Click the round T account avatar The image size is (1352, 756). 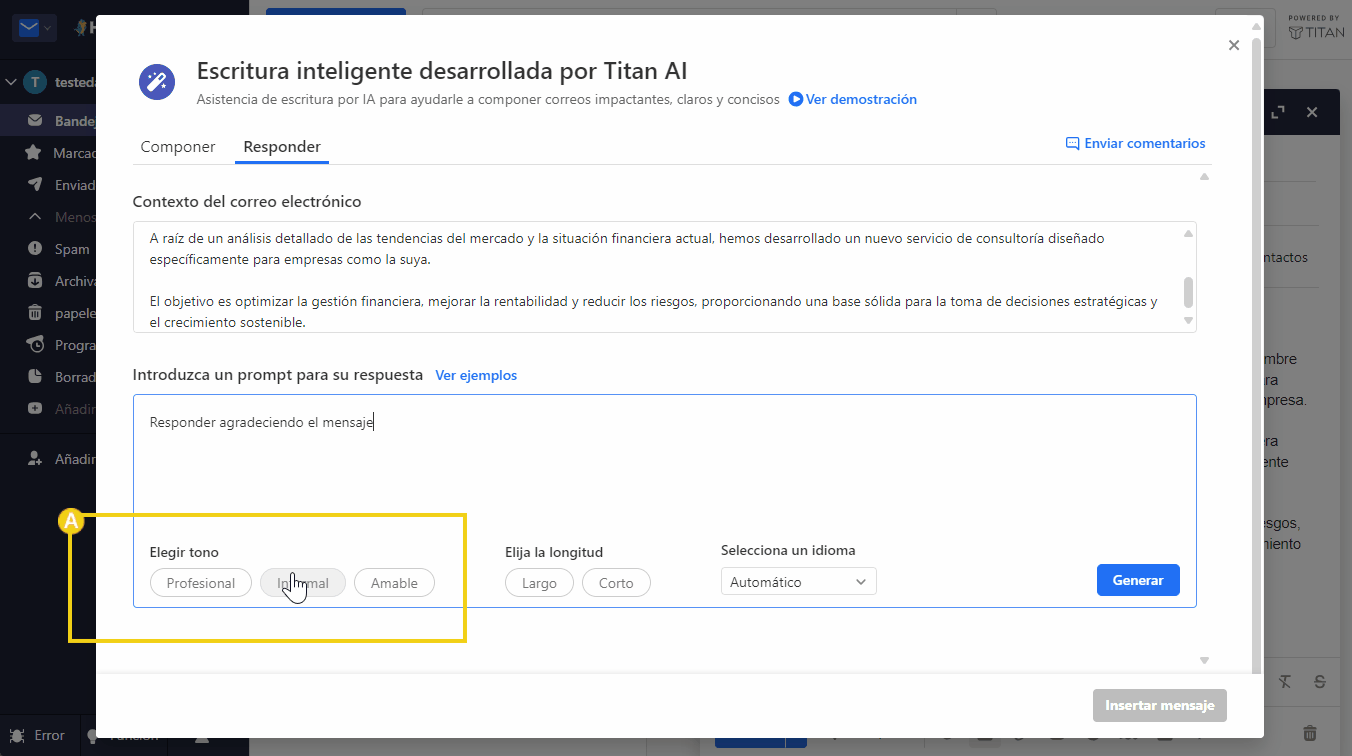pyautogui.click(x=35, y=82)
